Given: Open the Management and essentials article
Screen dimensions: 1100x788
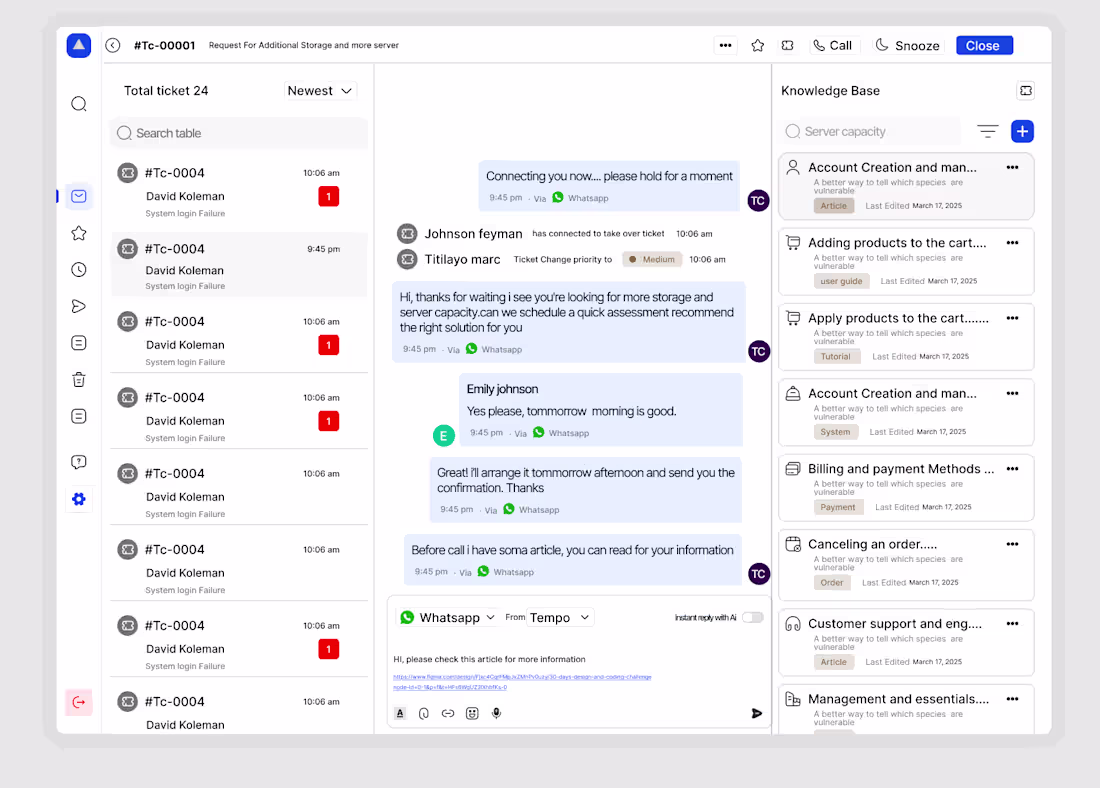Looking at the screenshot, I should (906, 710).
